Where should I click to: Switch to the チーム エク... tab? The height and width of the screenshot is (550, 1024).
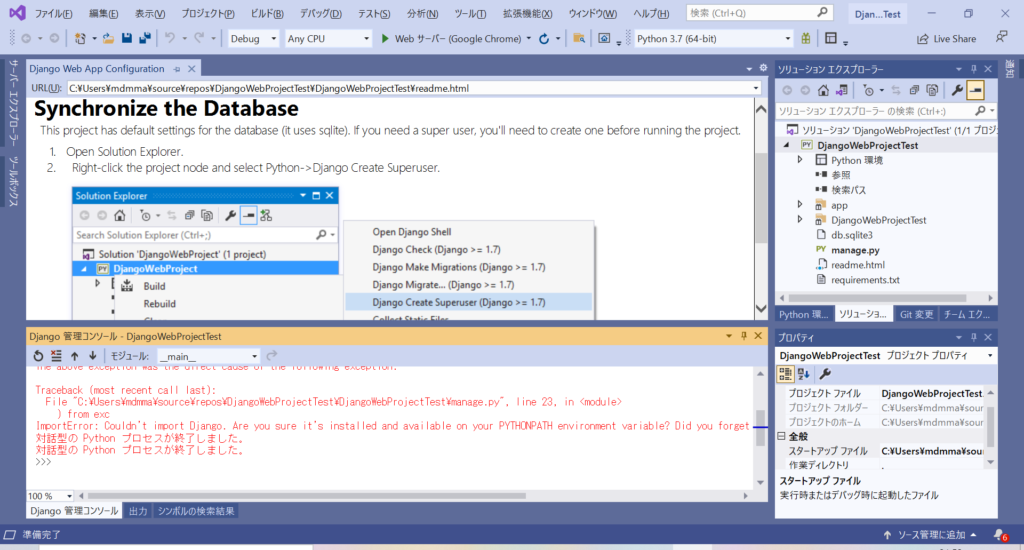click(967, 314)
